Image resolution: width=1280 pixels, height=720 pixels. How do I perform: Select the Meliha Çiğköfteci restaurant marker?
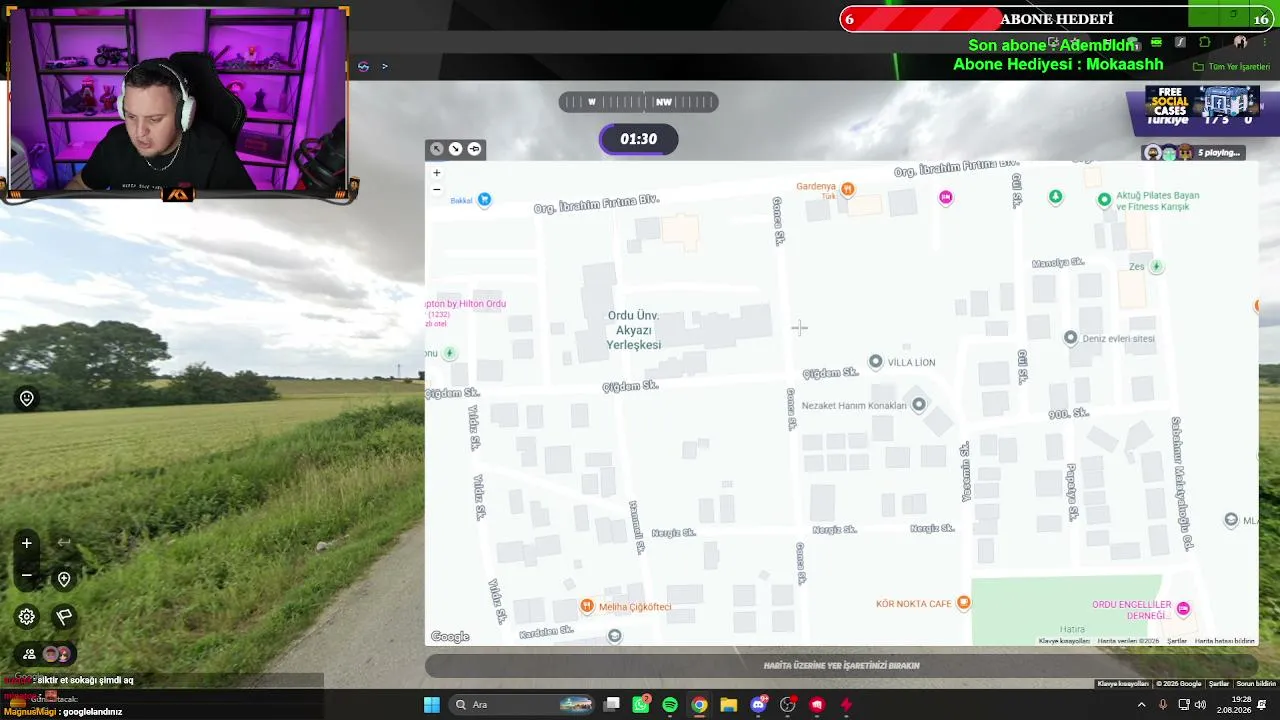coord(587,606)
